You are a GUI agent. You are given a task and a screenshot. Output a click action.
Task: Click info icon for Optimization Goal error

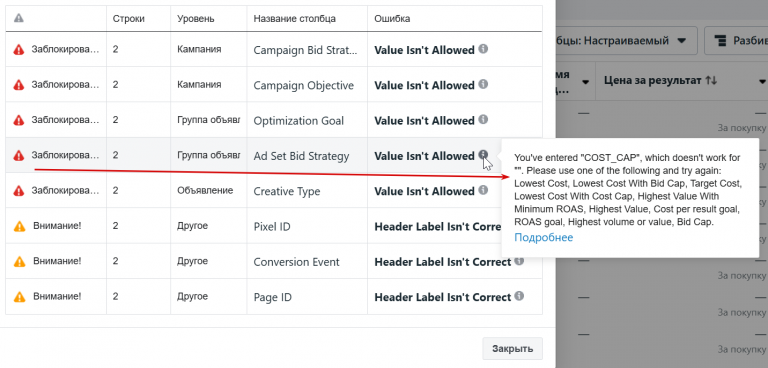483,120
